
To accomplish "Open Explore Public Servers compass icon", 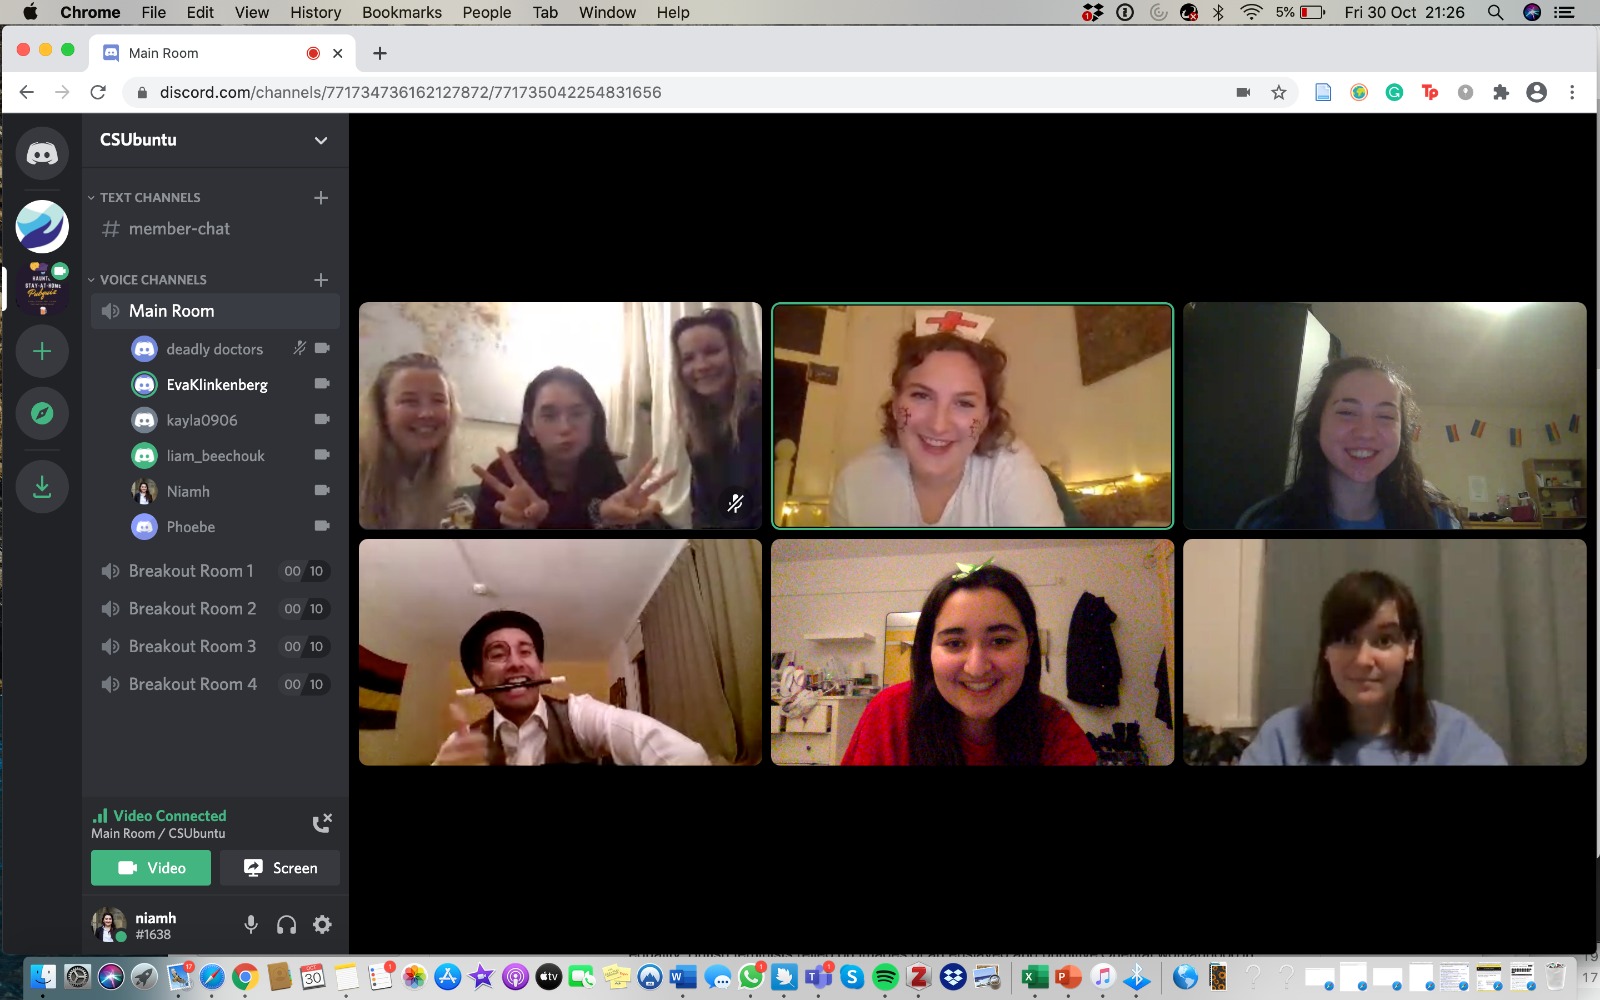I will click(42, 413).
